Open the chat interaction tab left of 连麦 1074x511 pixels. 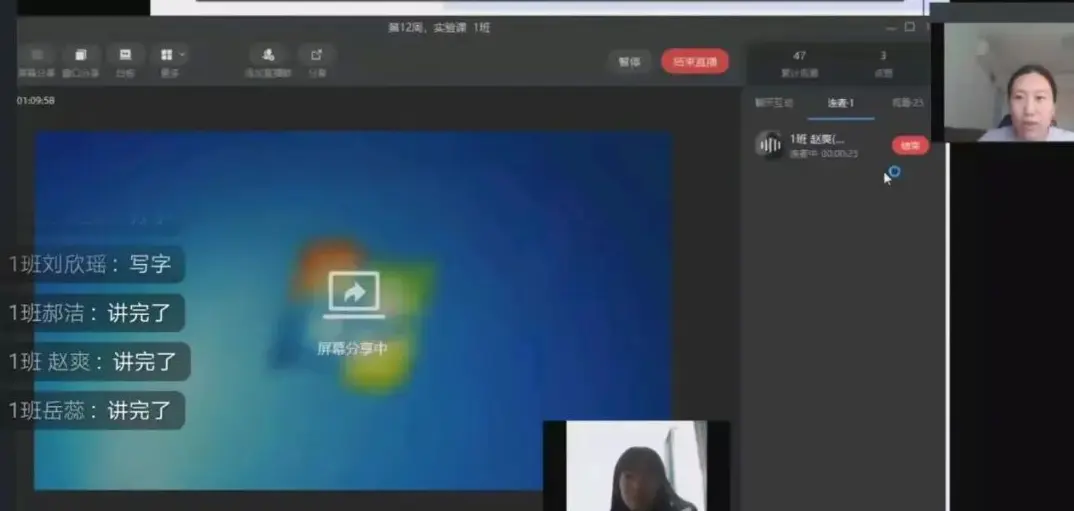[774, 103]
